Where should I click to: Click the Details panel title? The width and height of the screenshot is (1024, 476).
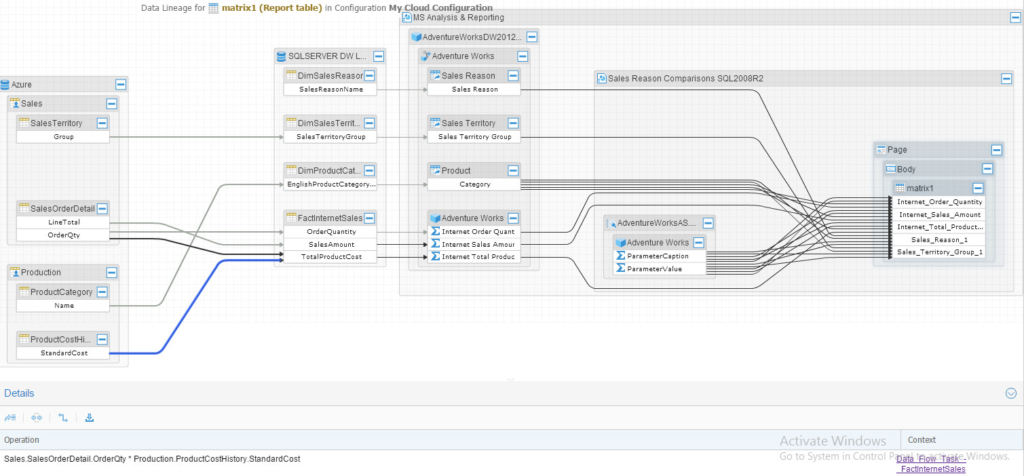[x=19, y=393]
